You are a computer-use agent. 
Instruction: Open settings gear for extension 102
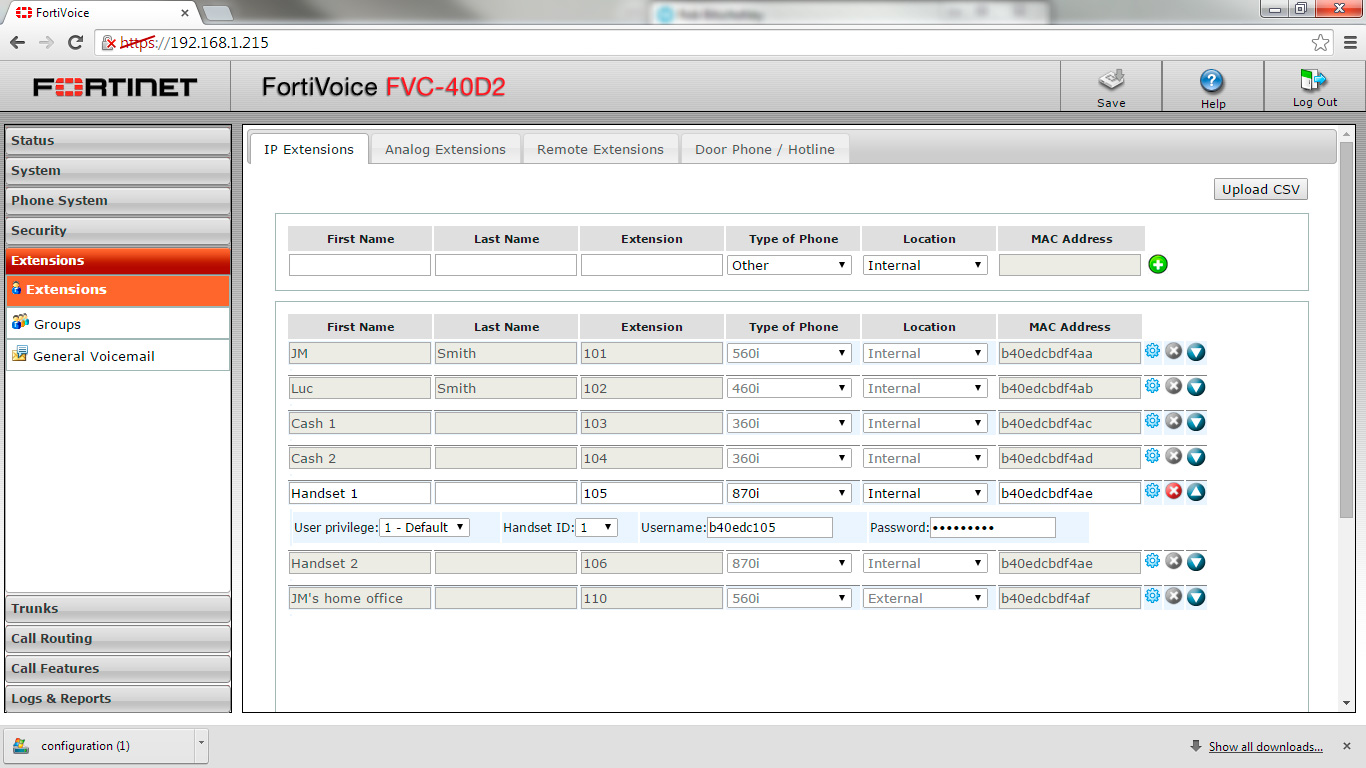click(x=1152, y=387)
